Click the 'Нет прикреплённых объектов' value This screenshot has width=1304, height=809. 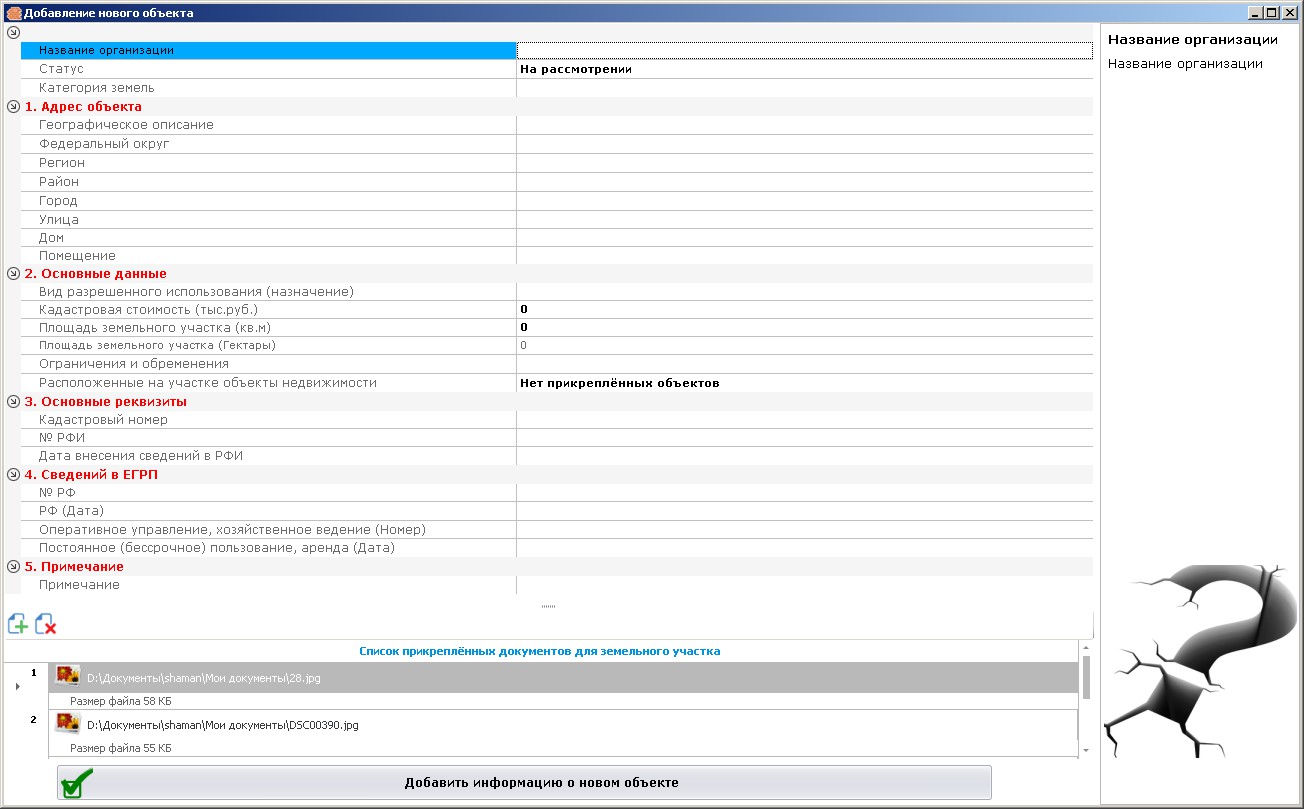[620, 383]
